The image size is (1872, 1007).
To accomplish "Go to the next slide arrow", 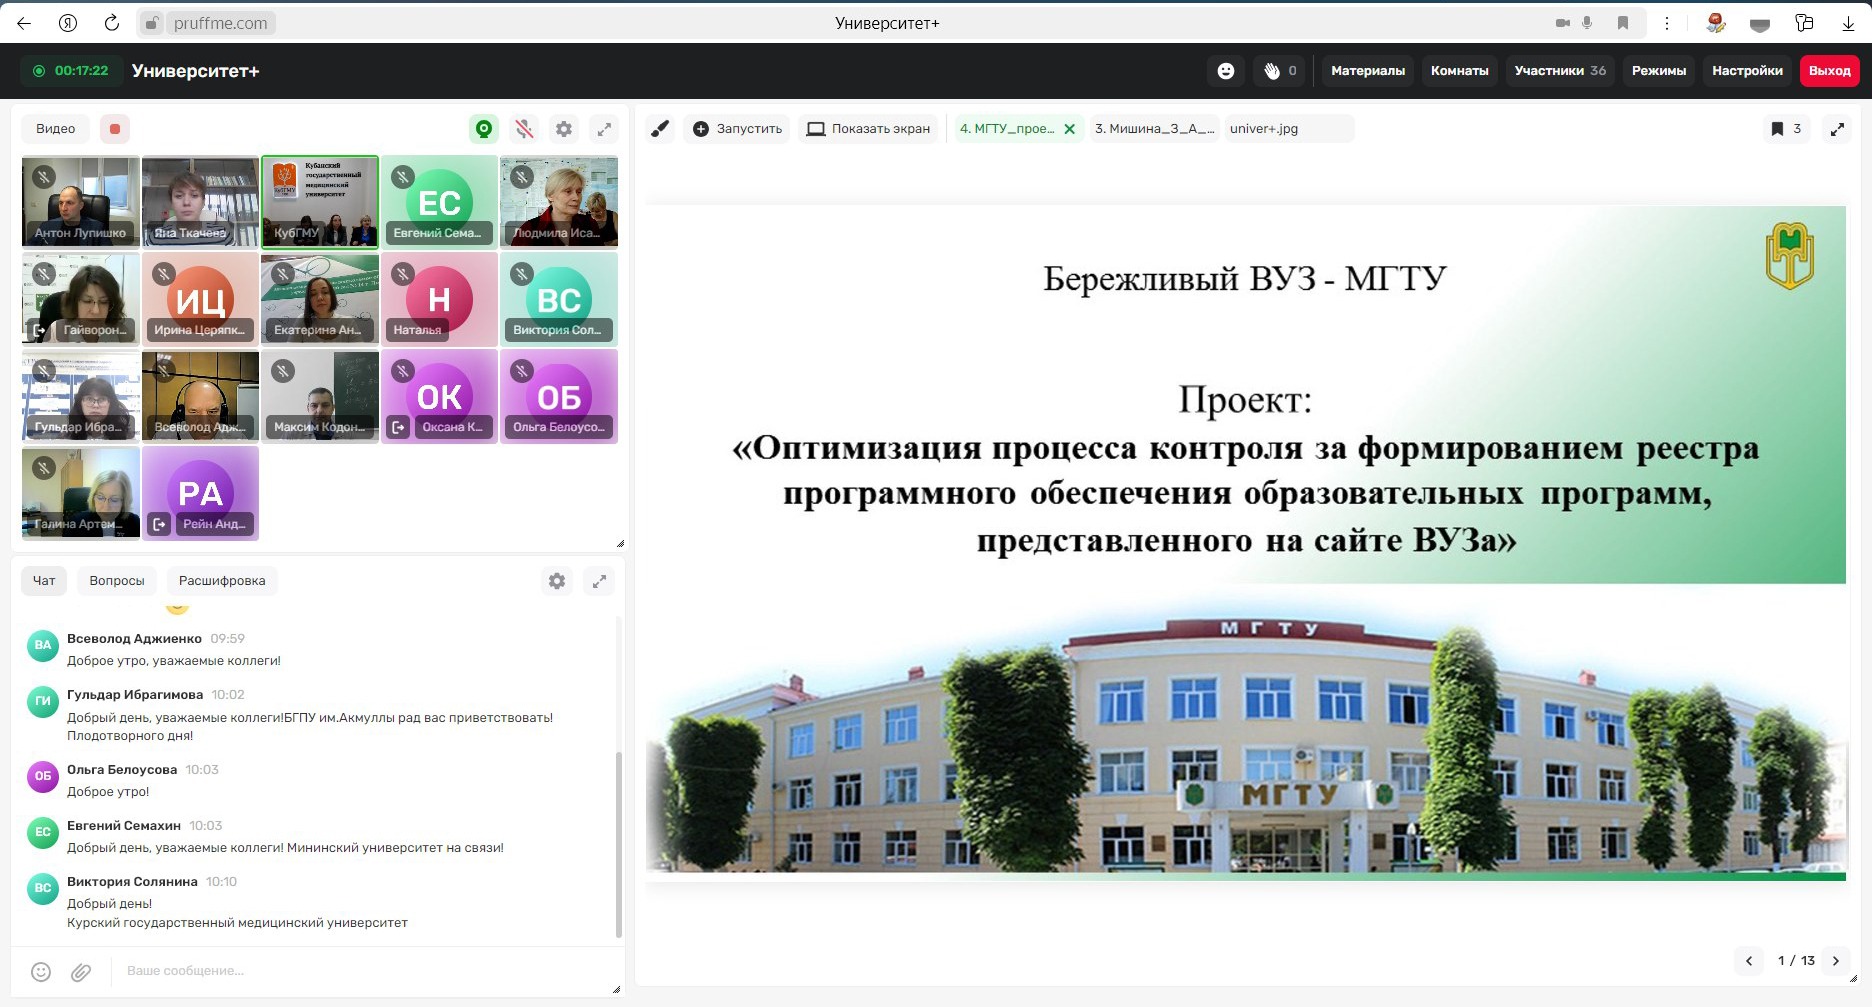I will coord(1835,961).
